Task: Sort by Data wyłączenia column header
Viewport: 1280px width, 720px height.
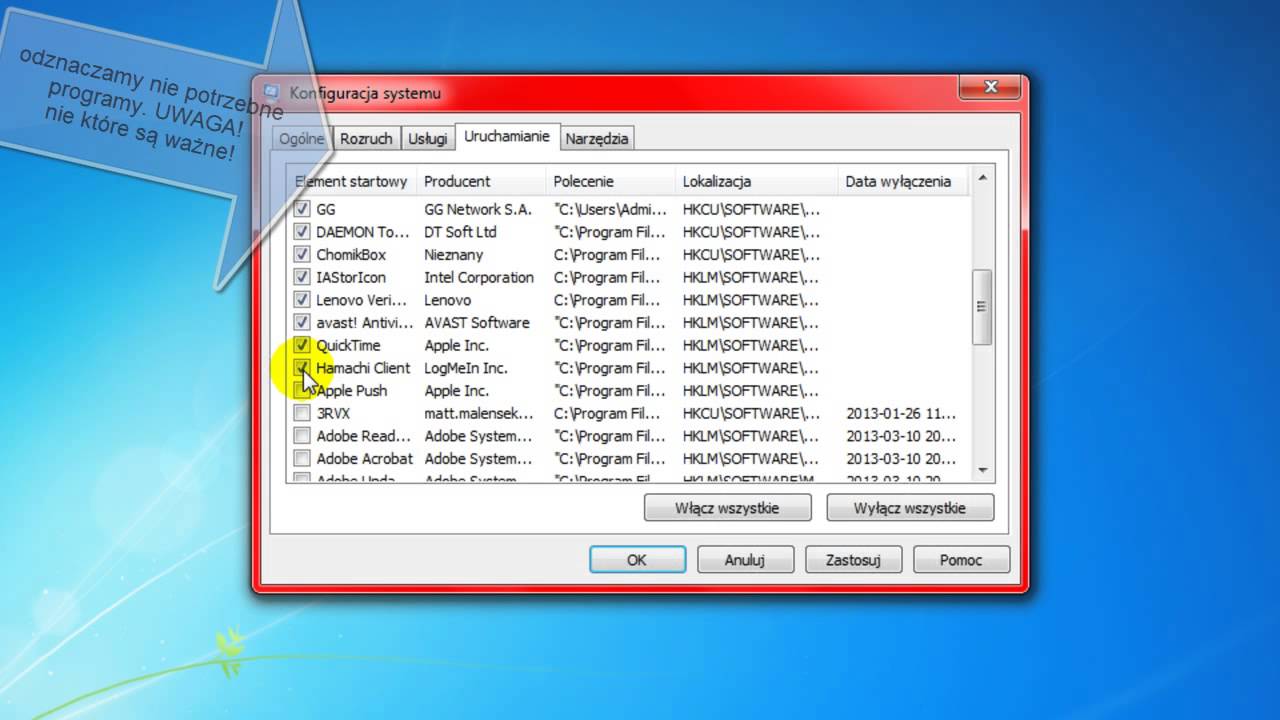Action: [x=904, y=182]
